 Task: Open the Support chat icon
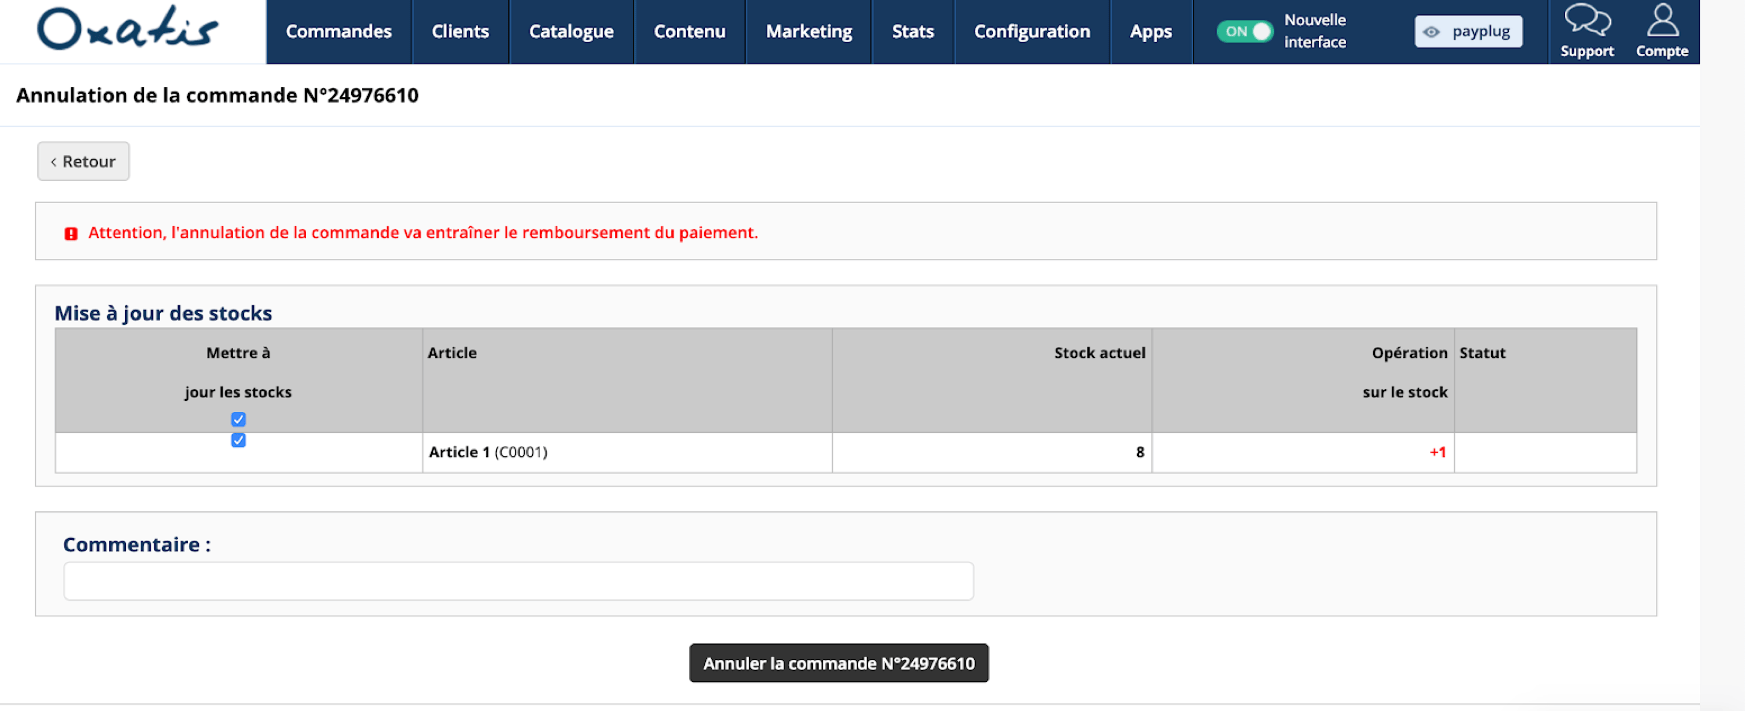click(x=1587, y=20)
